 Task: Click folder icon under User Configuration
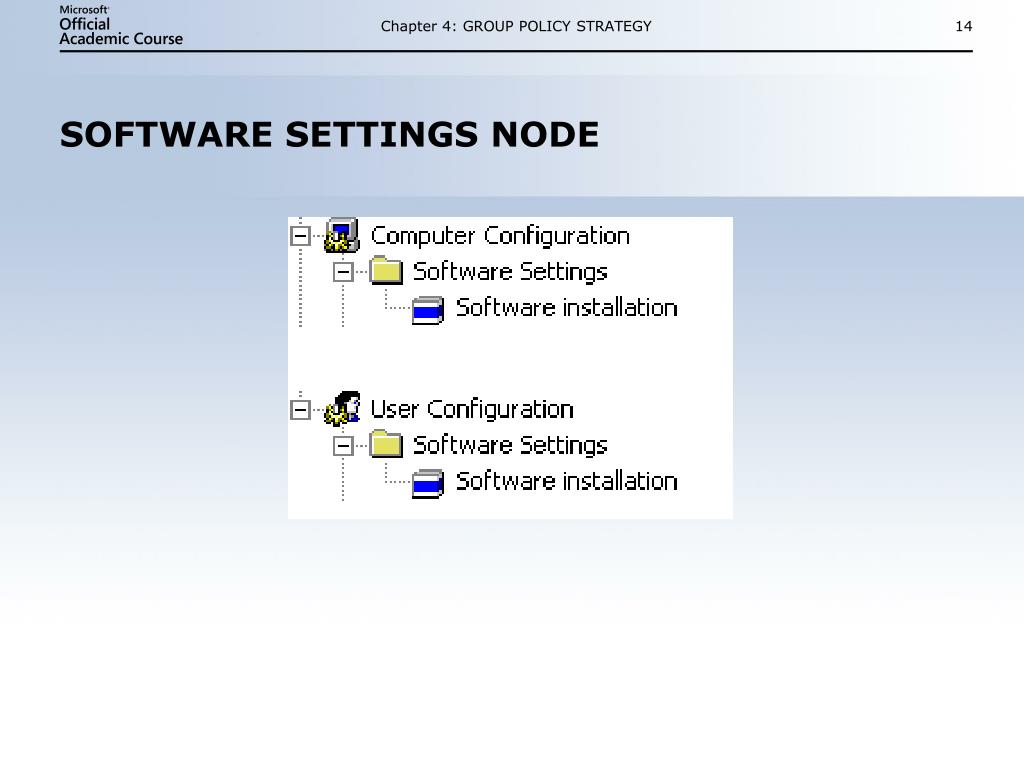pos(386,444)
